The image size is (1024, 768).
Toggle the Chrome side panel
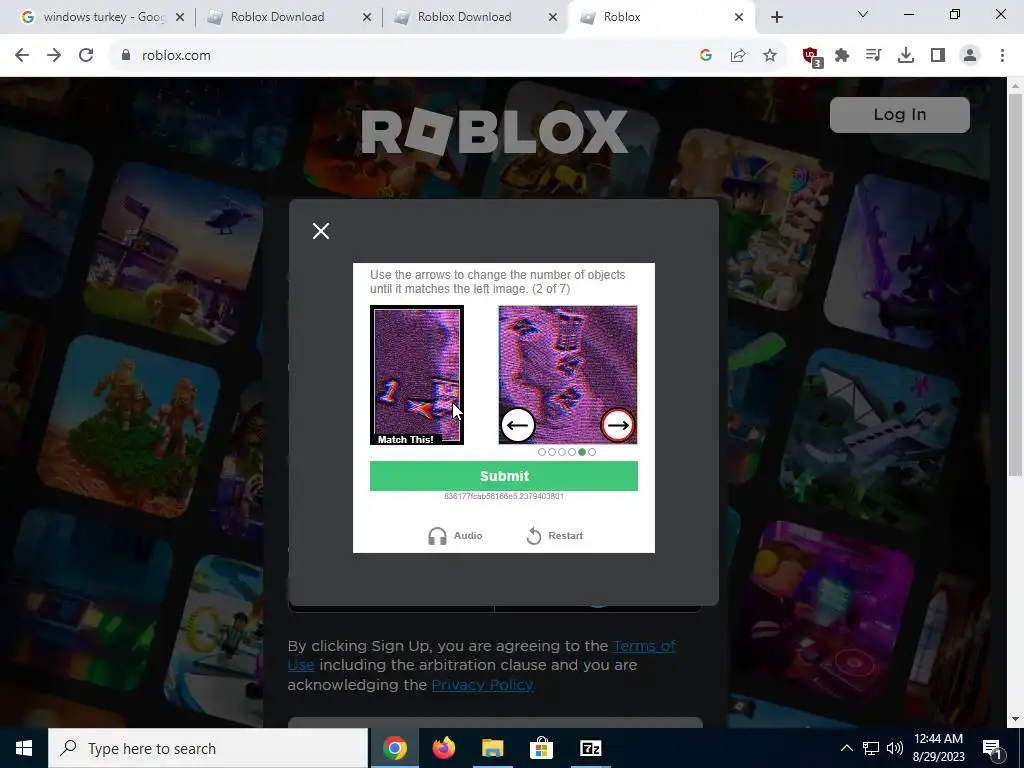click(x=938, y=56)
